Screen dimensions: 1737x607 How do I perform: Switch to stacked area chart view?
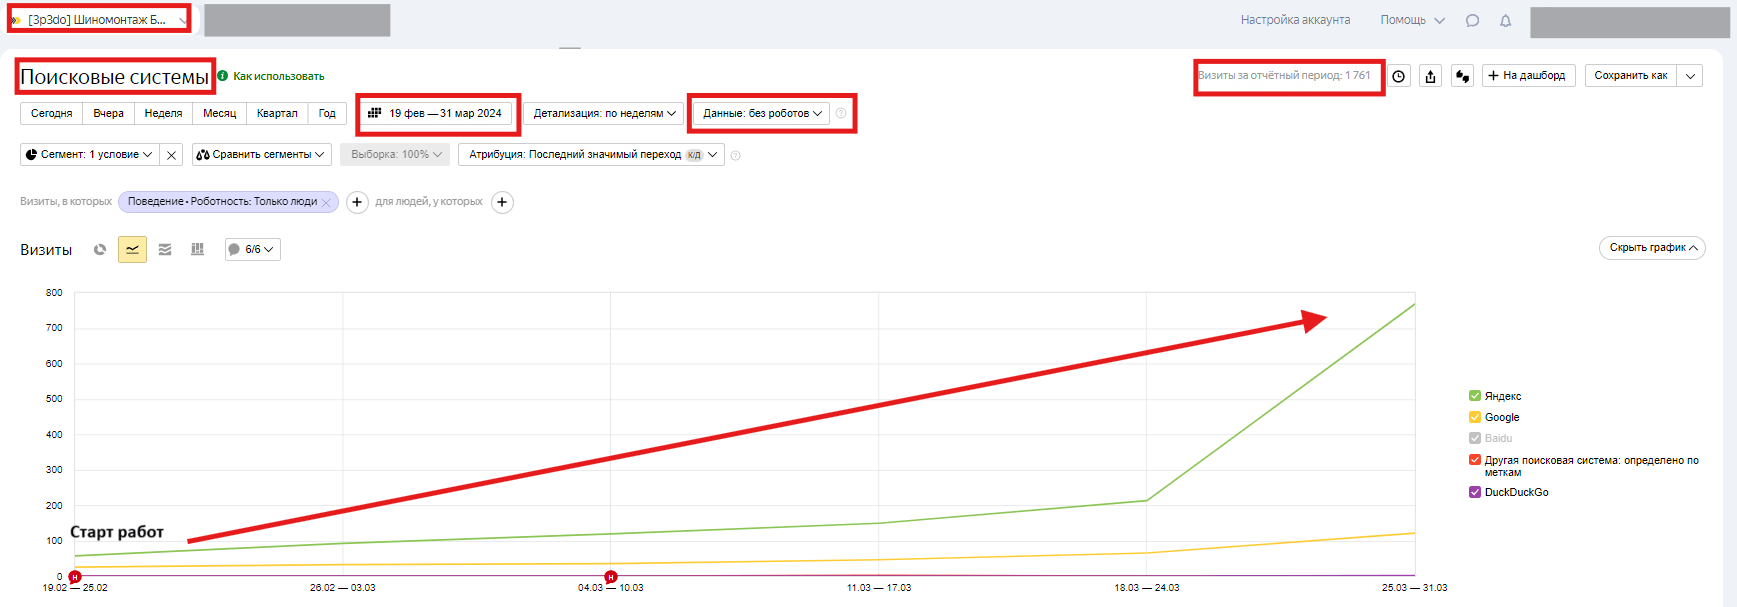(165, 250)
